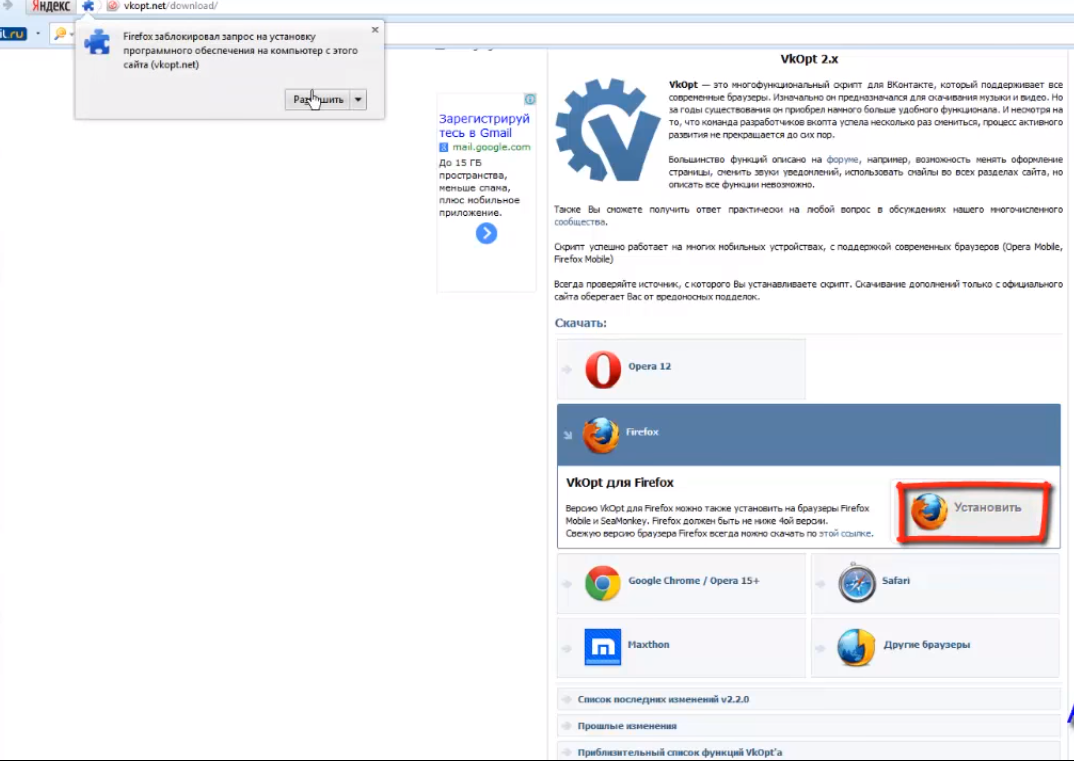This screenshot has width=1074, height=761.
Task: Click the magnifier search icon in the Mail.ru toolbar
Action: (60, 33)
